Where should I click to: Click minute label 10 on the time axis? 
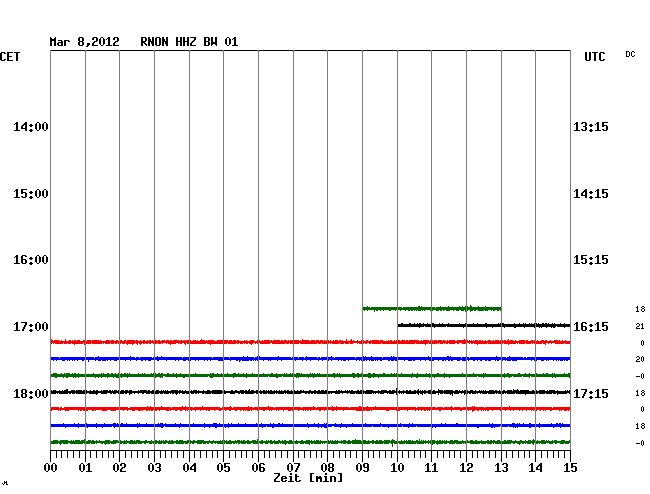[x=397, y=468]
